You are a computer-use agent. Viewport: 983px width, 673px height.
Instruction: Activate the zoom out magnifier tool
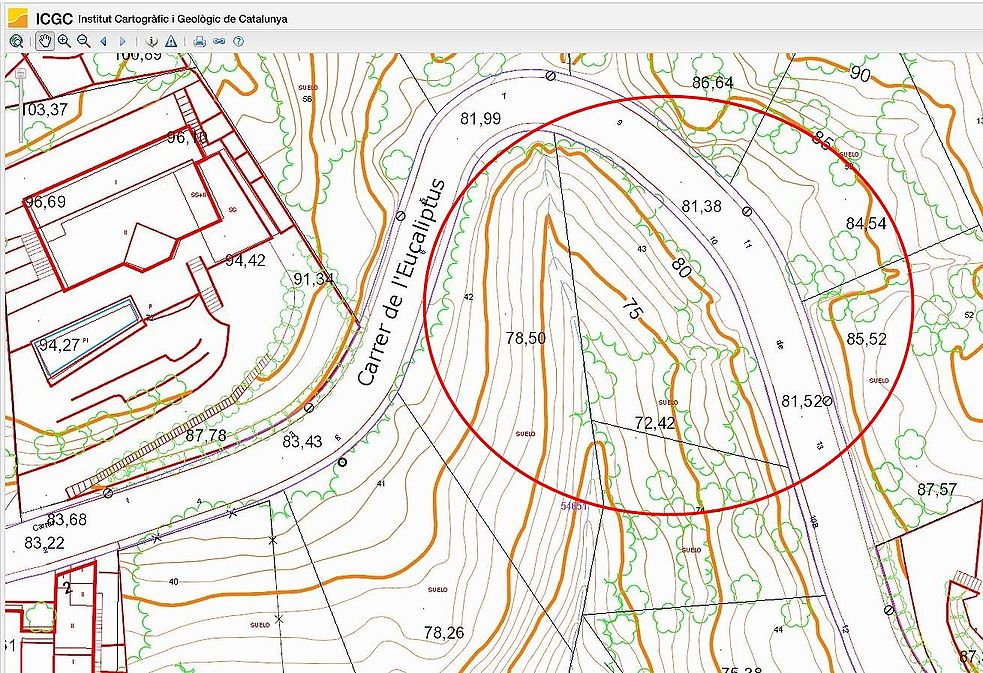(x=83, y=41)
